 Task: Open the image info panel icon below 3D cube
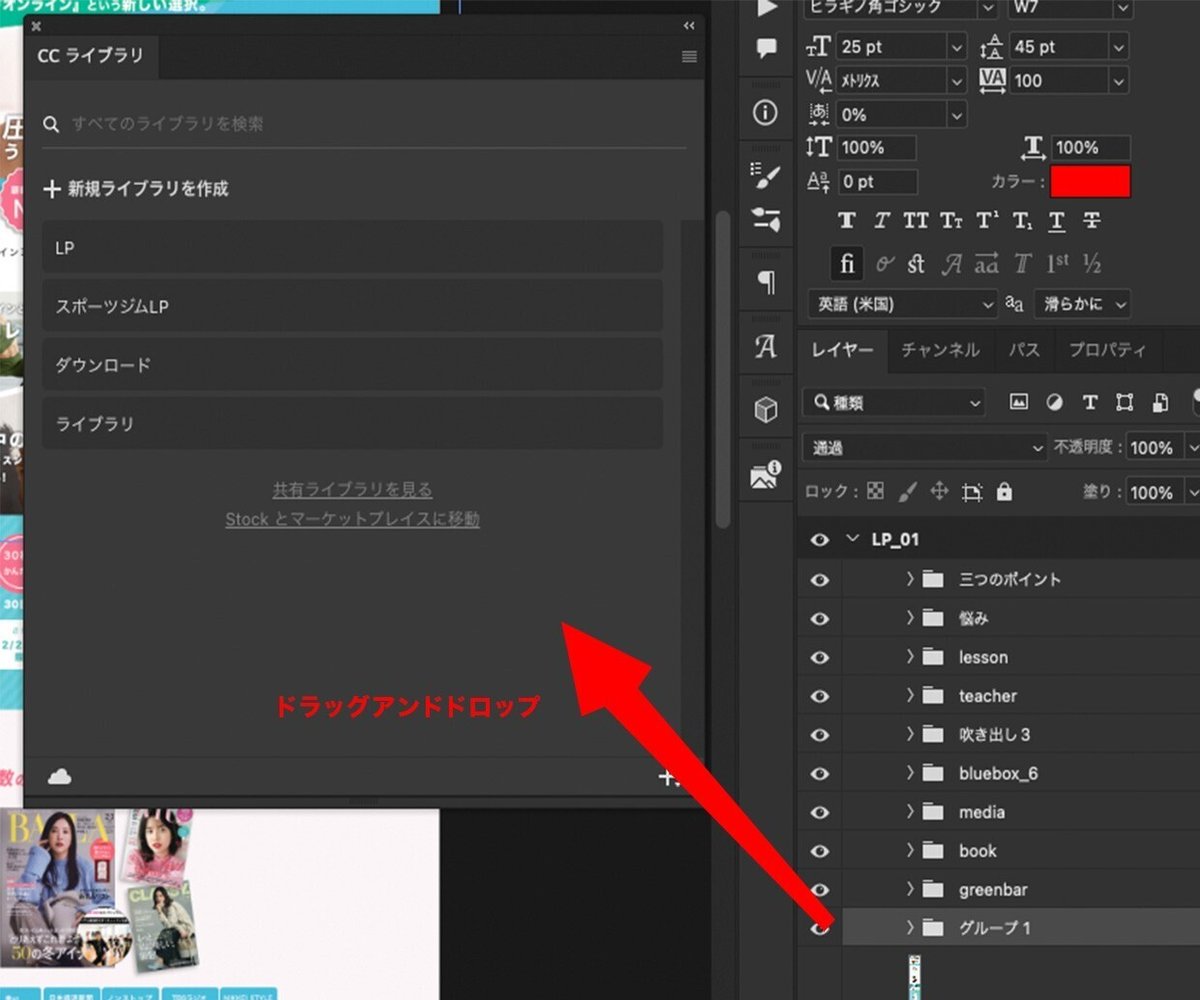pyautogui.click(x=765, y=475)
